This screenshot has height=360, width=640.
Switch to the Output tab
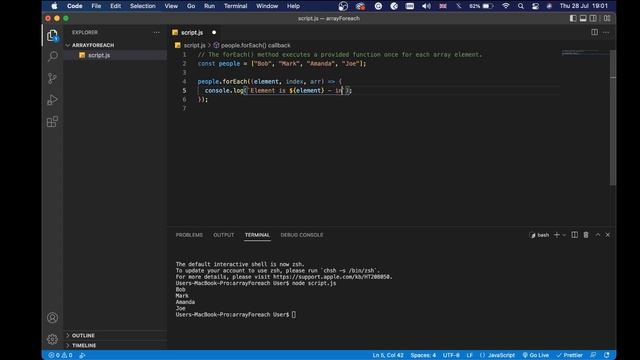[x=224, y=235]
